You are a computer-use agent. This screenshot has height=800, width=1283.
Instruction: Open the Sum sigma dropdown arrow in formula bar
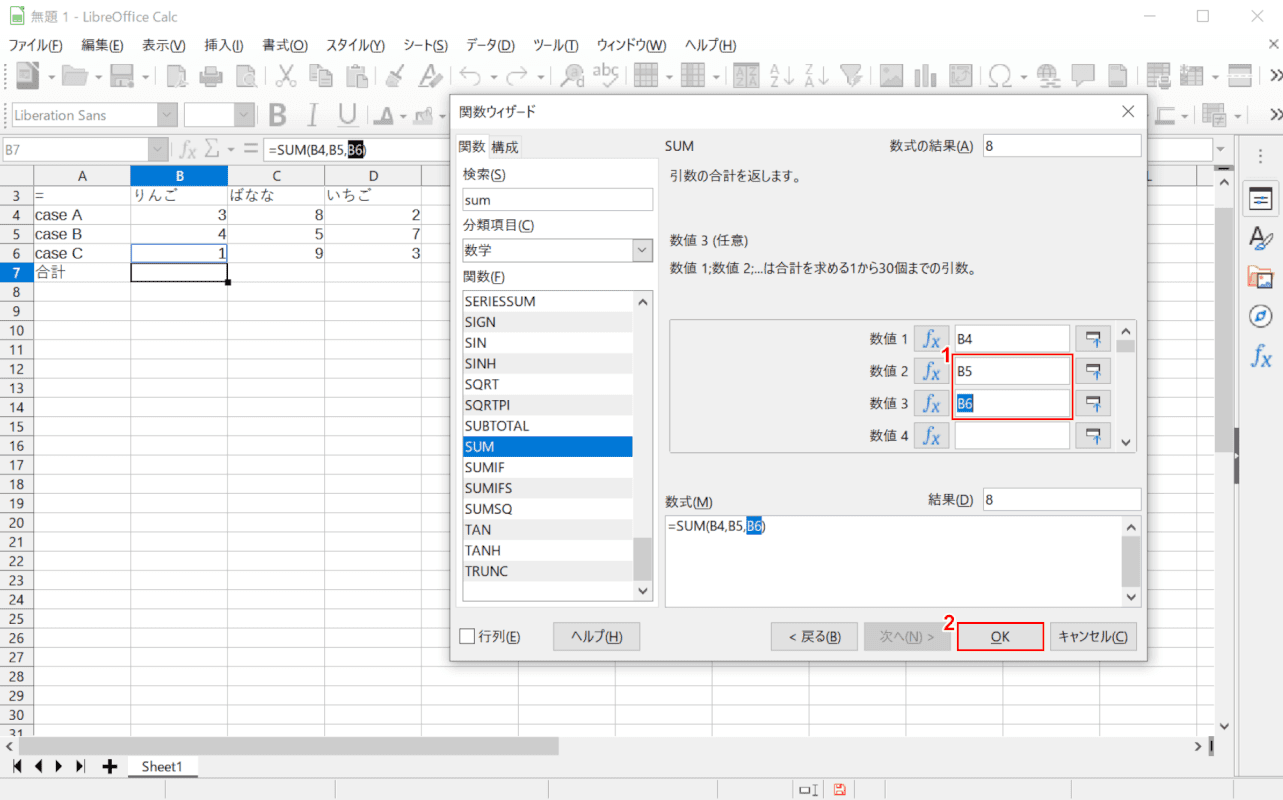point(229,149)
